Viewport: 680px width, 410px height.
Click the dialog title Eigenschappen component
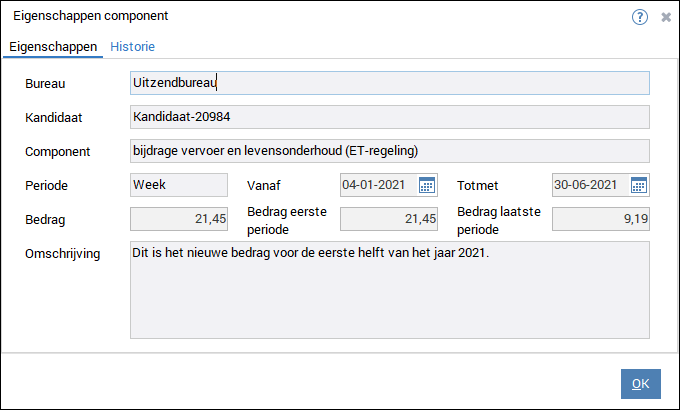pyautogui.click(x=91, y=16)
